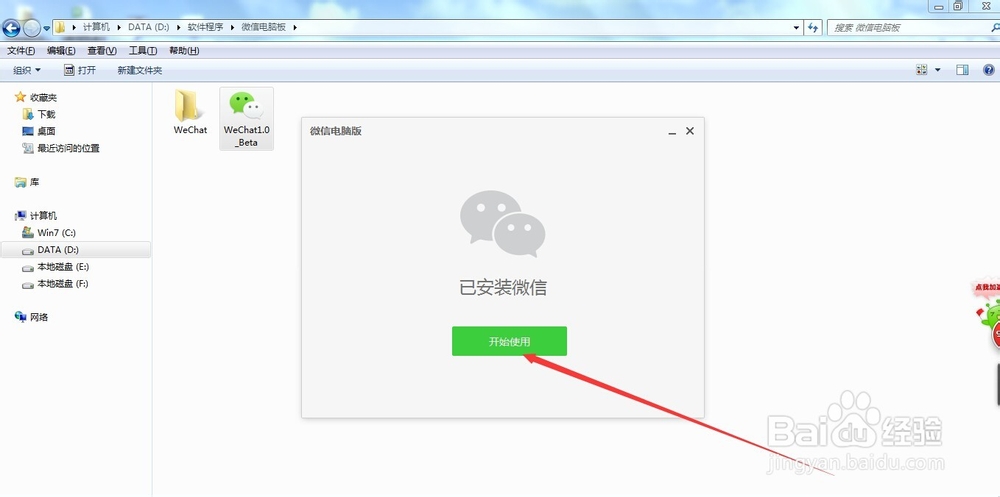Open DATA (D:) drive in navigation pane
This screenshot has width=1000, height=497.
76,249
